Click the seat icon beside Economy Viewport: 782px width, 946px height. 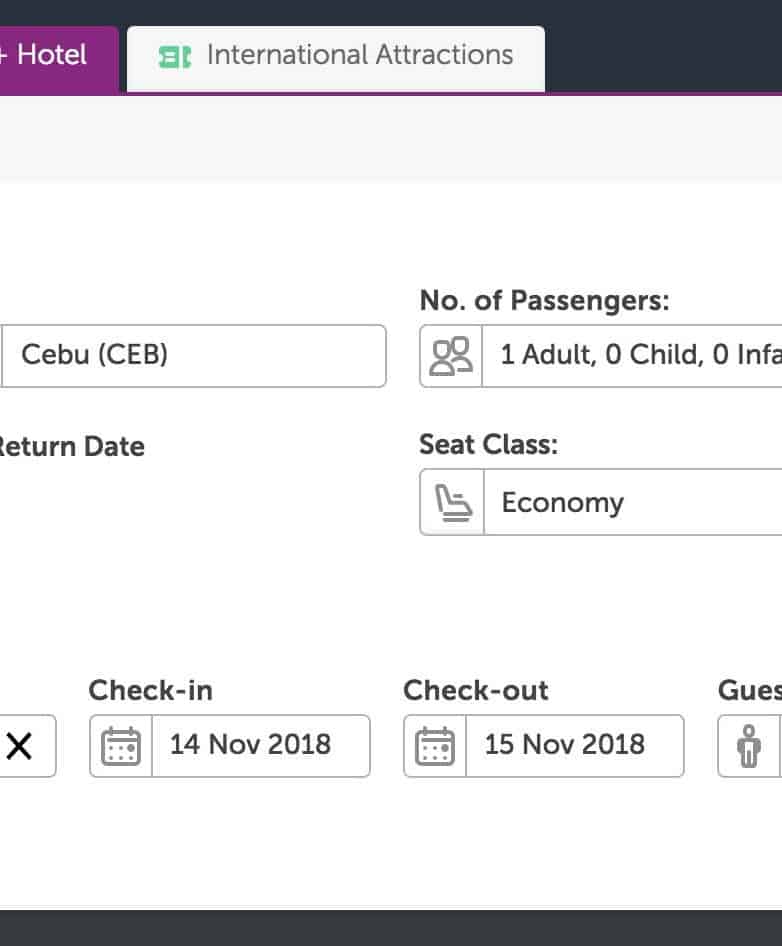click(452, 503)
